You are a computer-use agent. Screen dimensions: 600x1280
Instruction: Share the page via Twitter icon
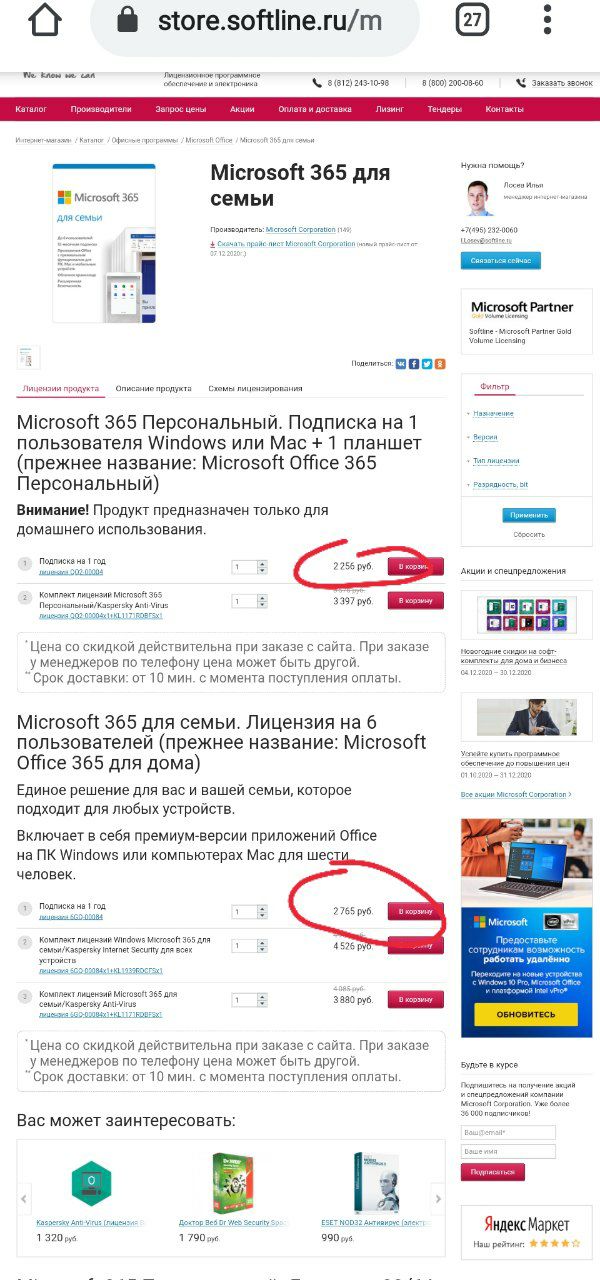point(427,364)
